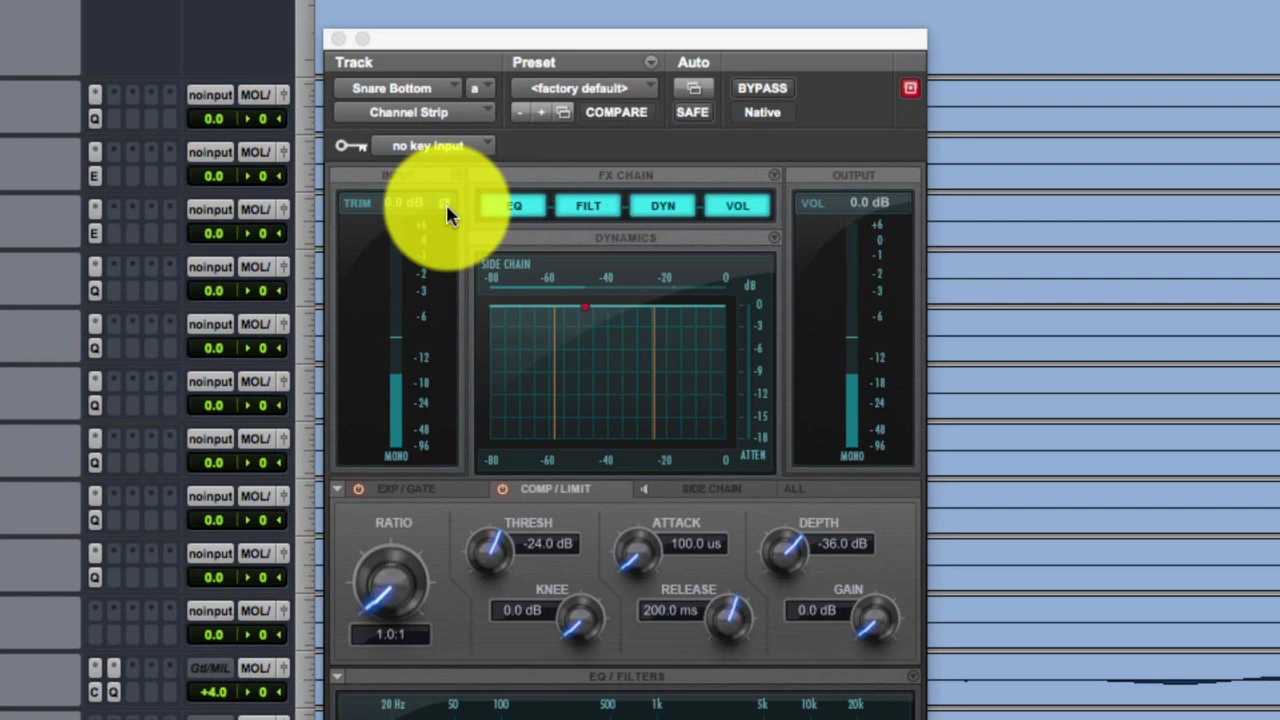This screenshot has width=1280, height=720.
Task: Open Gtl/MIL input selector in track list
Action: [210, 668]
